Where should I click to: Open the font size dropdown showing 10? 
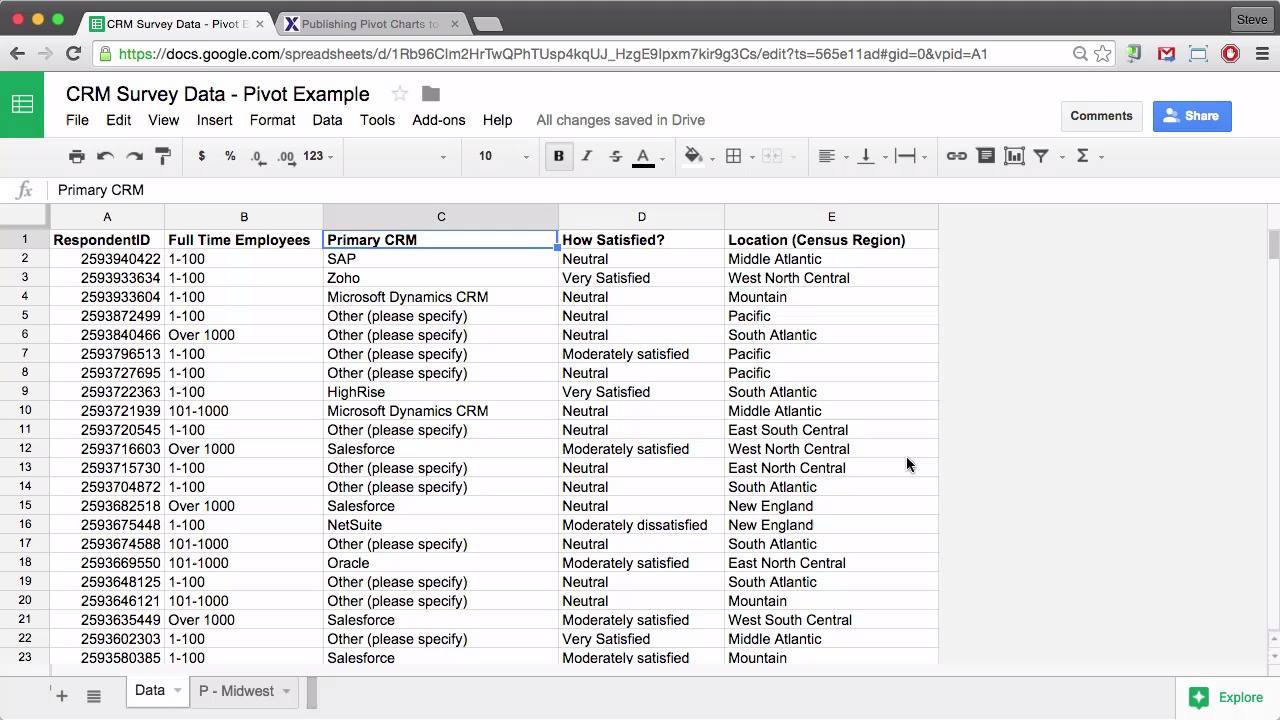[502, 156]
